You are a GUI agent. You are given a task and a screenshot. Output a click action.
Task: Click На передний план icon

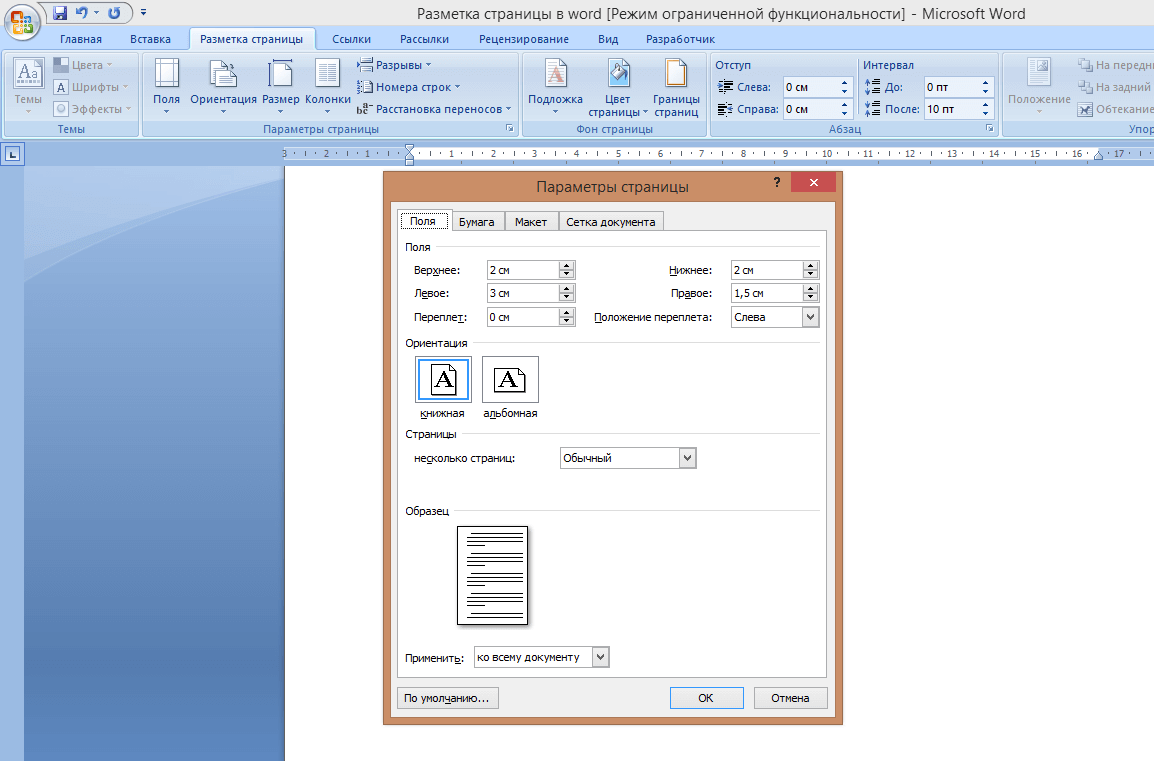tap(1085, 65)
